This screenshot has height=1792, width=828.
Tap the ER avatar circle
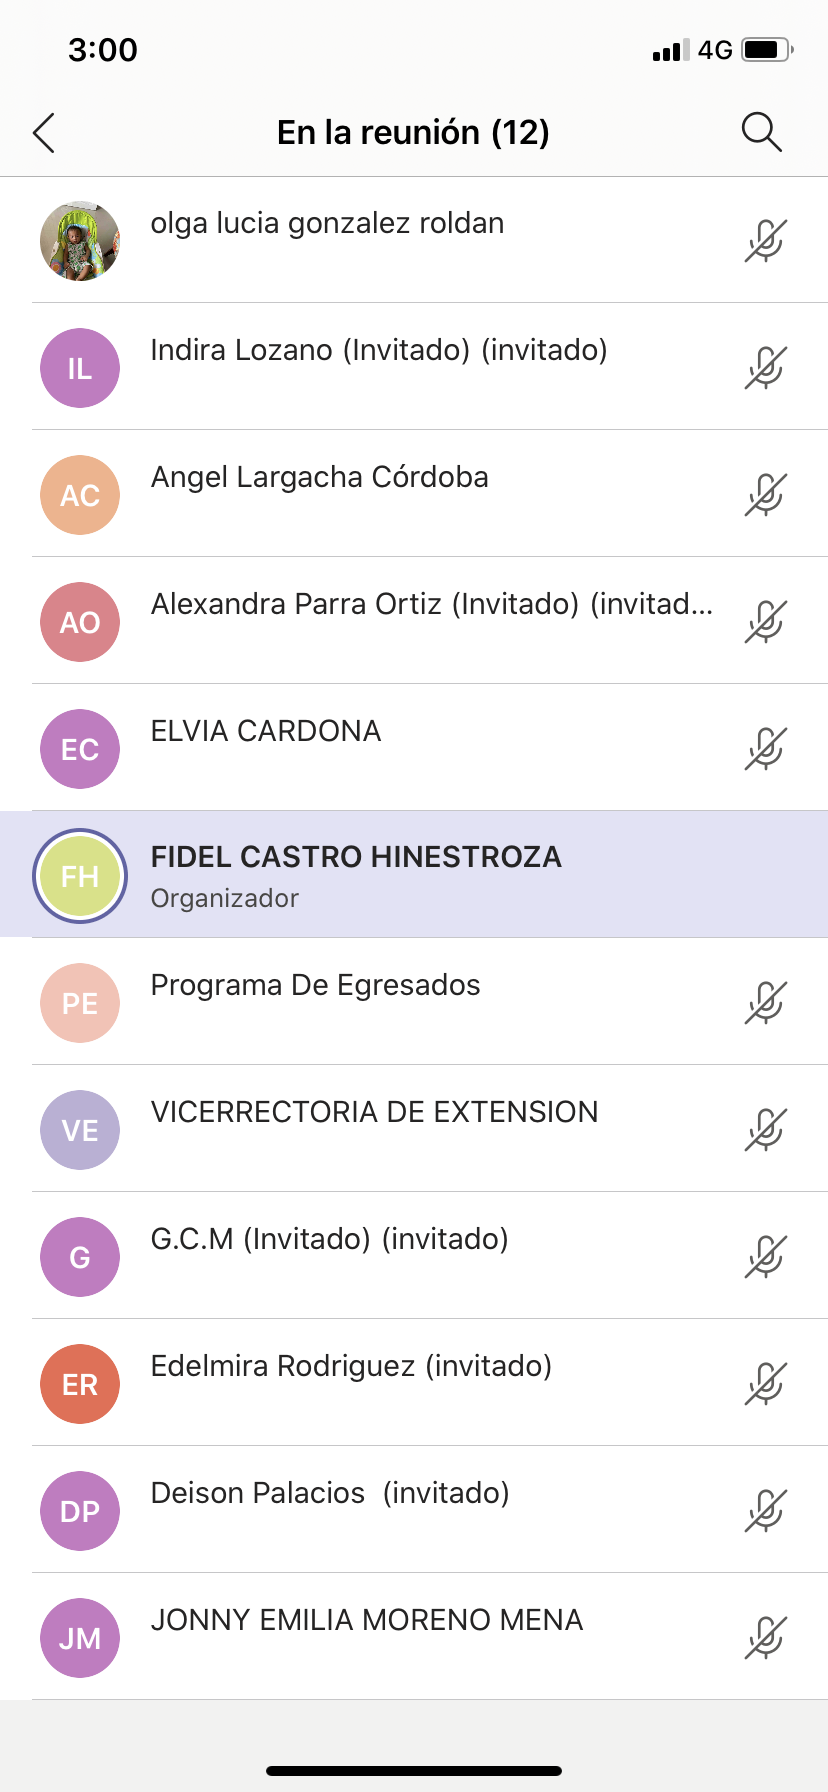pos(80,1384)
